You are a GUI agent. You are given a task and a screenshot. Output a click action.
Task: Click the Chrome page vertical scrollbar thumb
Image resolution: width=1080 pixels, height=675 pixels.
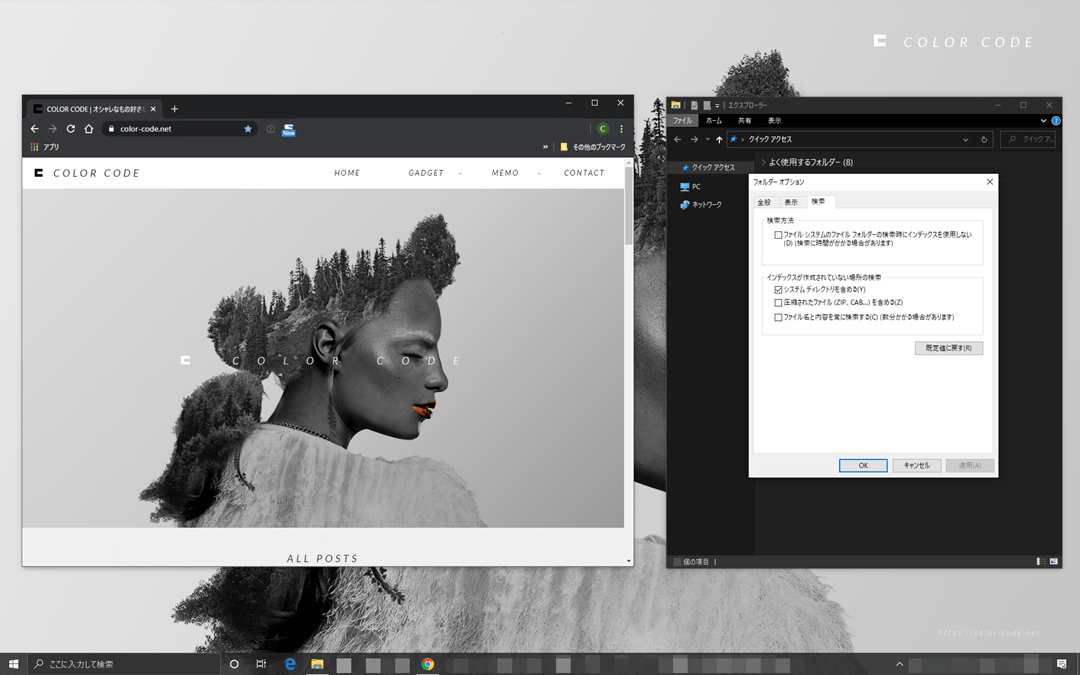pos(628,205)
